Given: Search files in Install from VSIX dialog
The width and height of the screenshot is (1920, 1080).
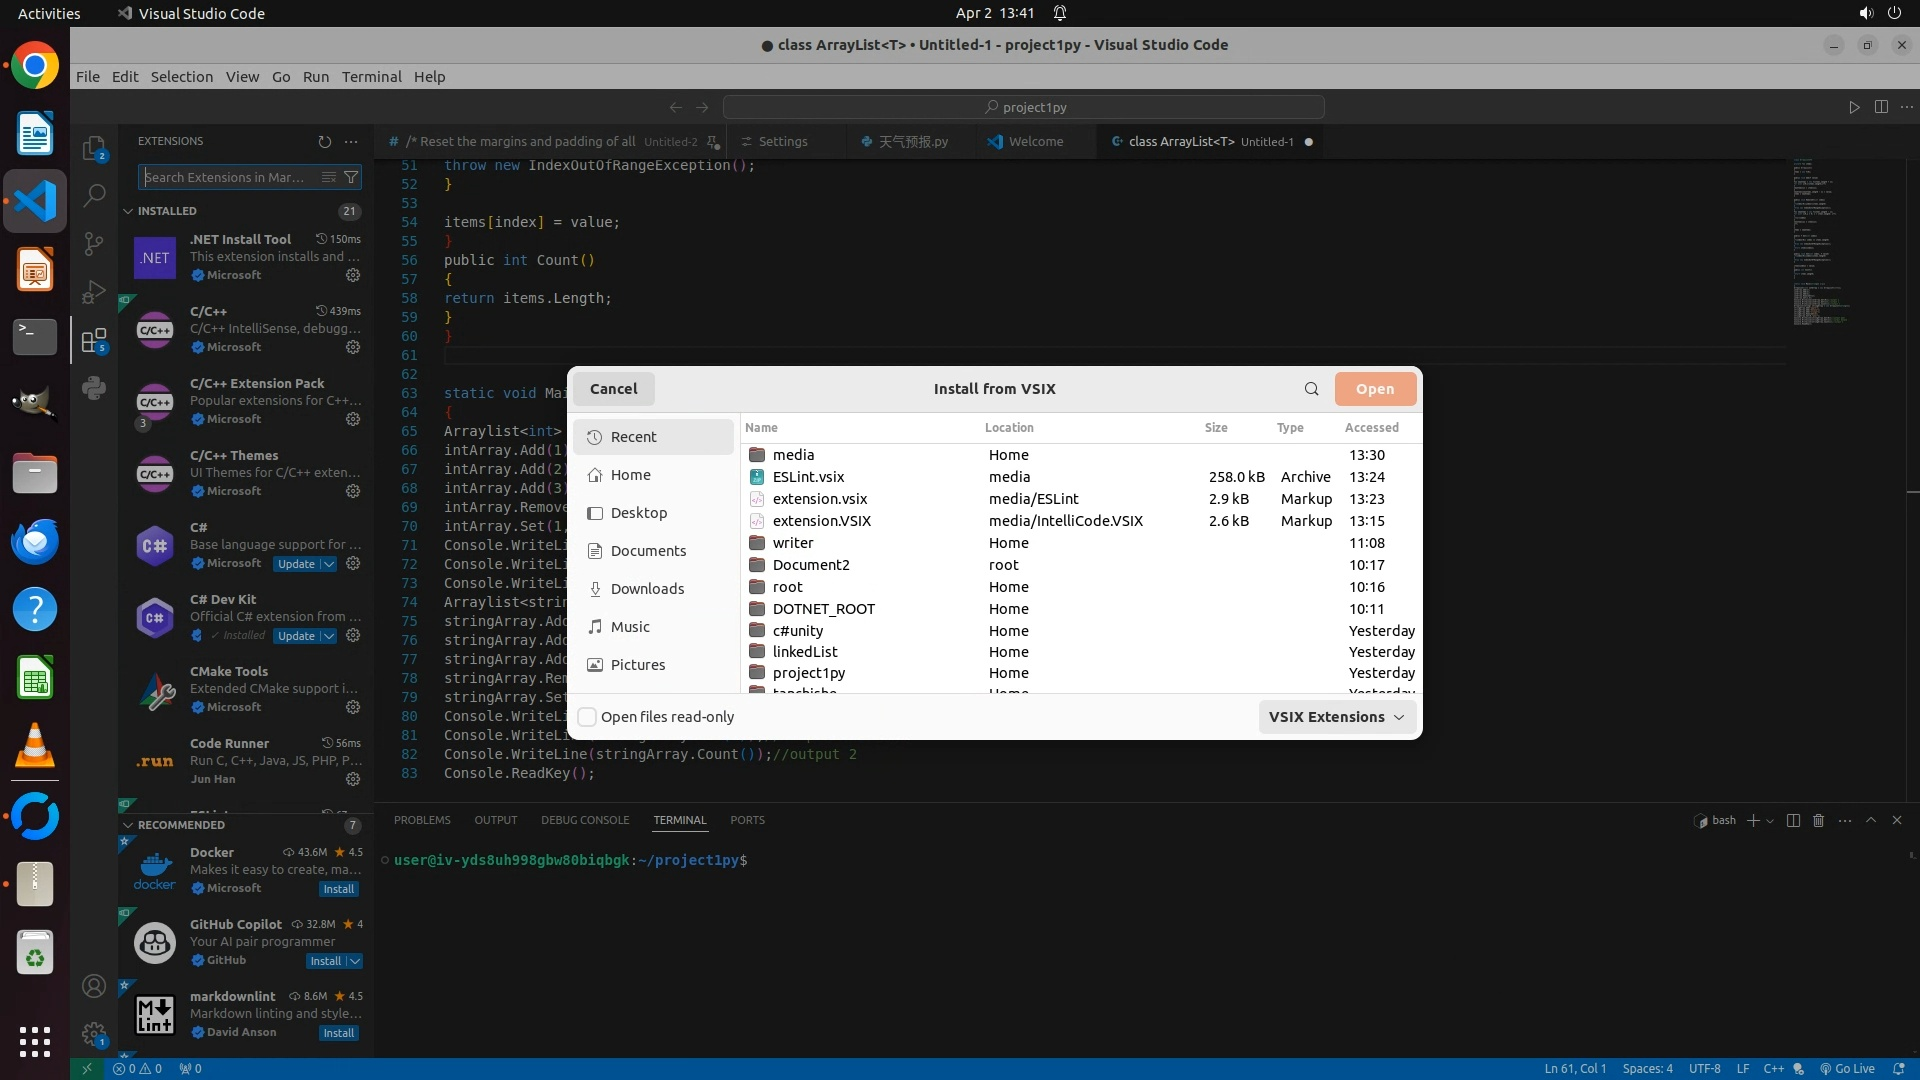Looking at the screenshot, I should point(1311,389).
